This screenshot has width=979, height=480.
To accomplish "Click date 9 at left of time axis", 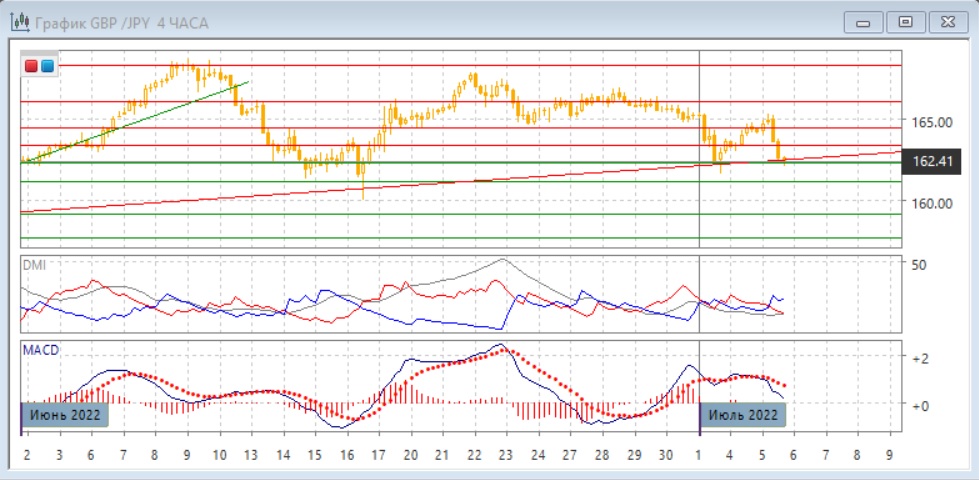I will pos(187,455).
